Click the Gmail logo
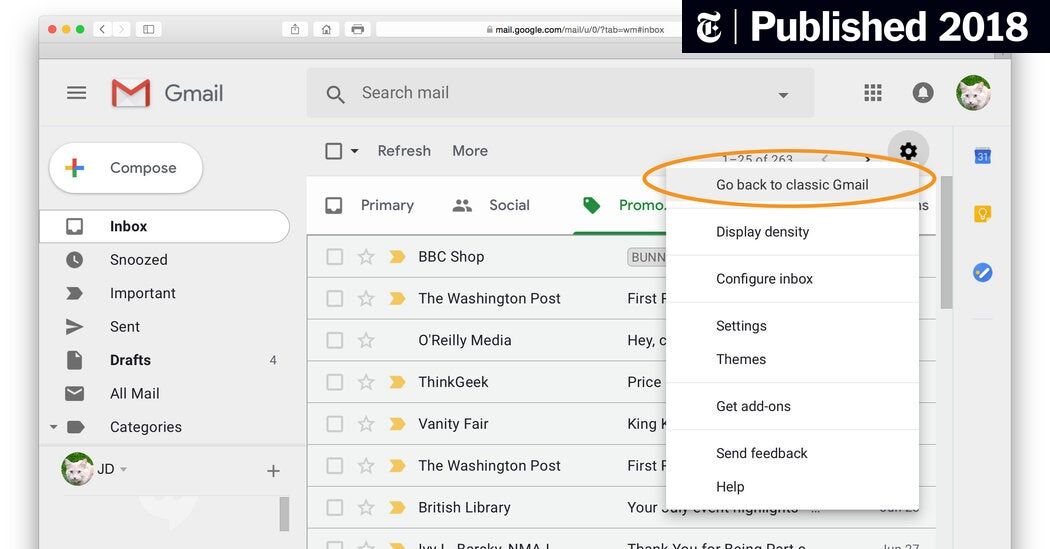This screenshot has height=549, width=1050. (167, 93)
